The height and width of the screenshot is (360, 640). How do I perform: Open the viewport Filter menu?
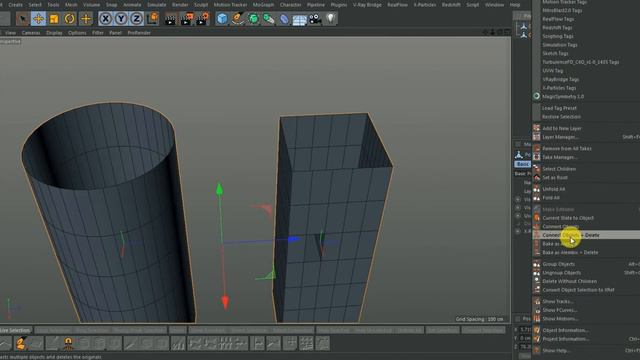point(98,33)
